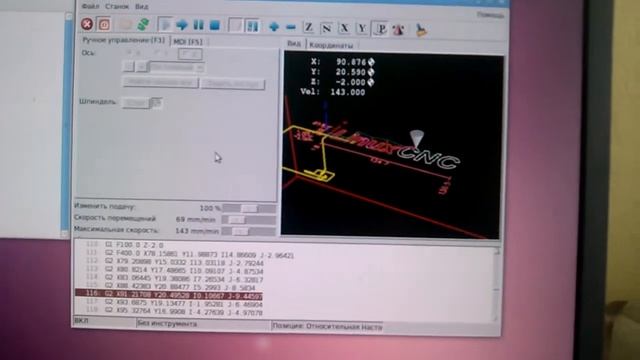Click the Позиция: Относительная status field

pos(328,327)
